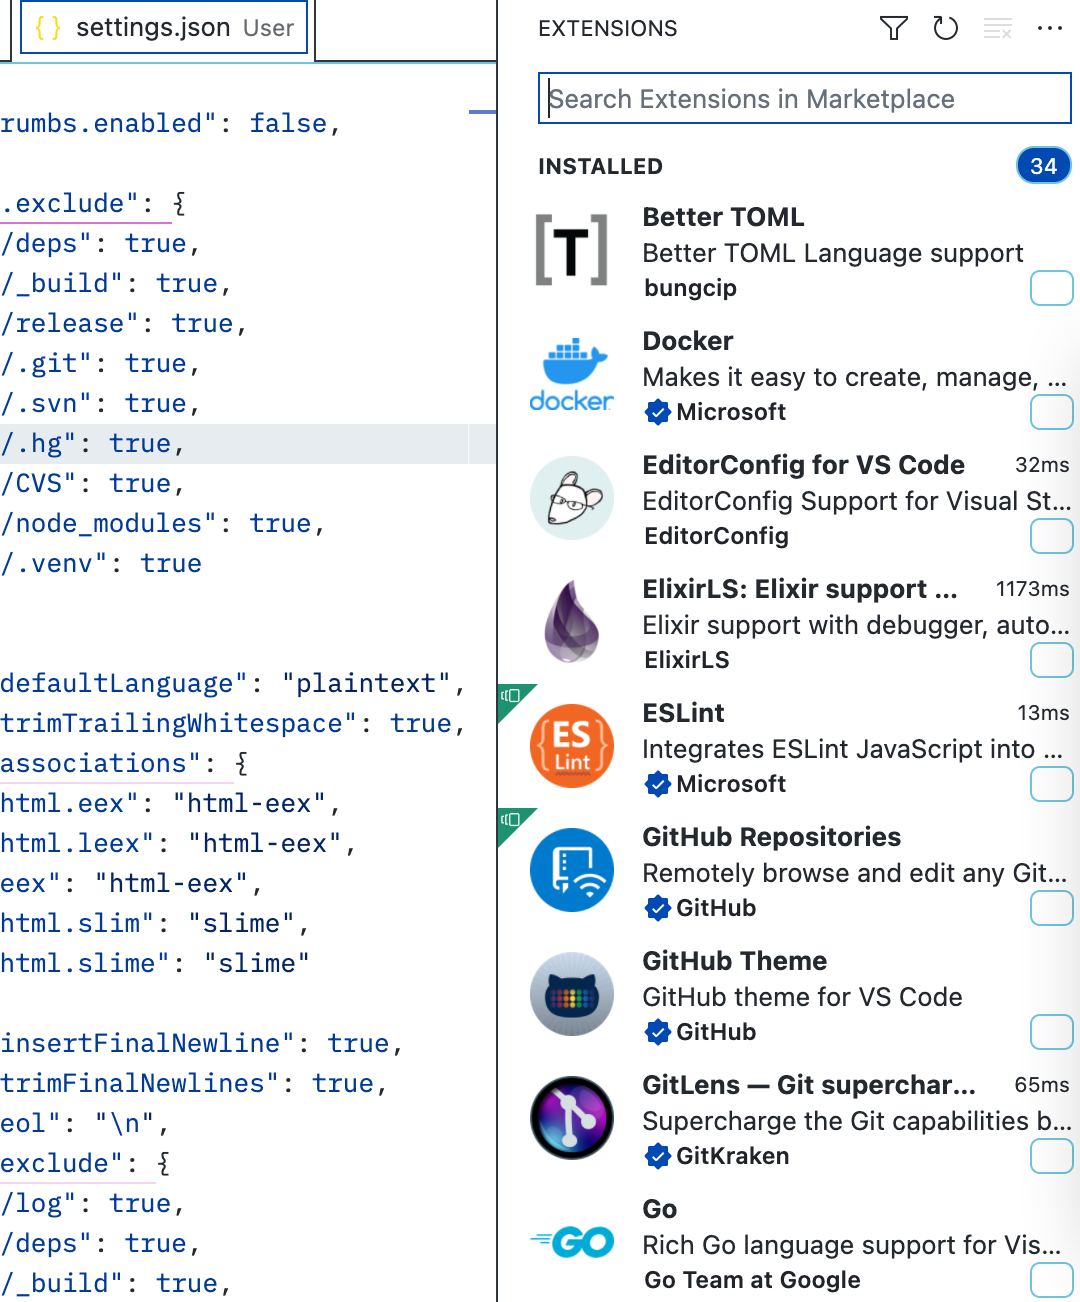This screenshot has height=1302, width=1080.
Task: Click the EditorConfig mouse icon
Action: point(571,498)
